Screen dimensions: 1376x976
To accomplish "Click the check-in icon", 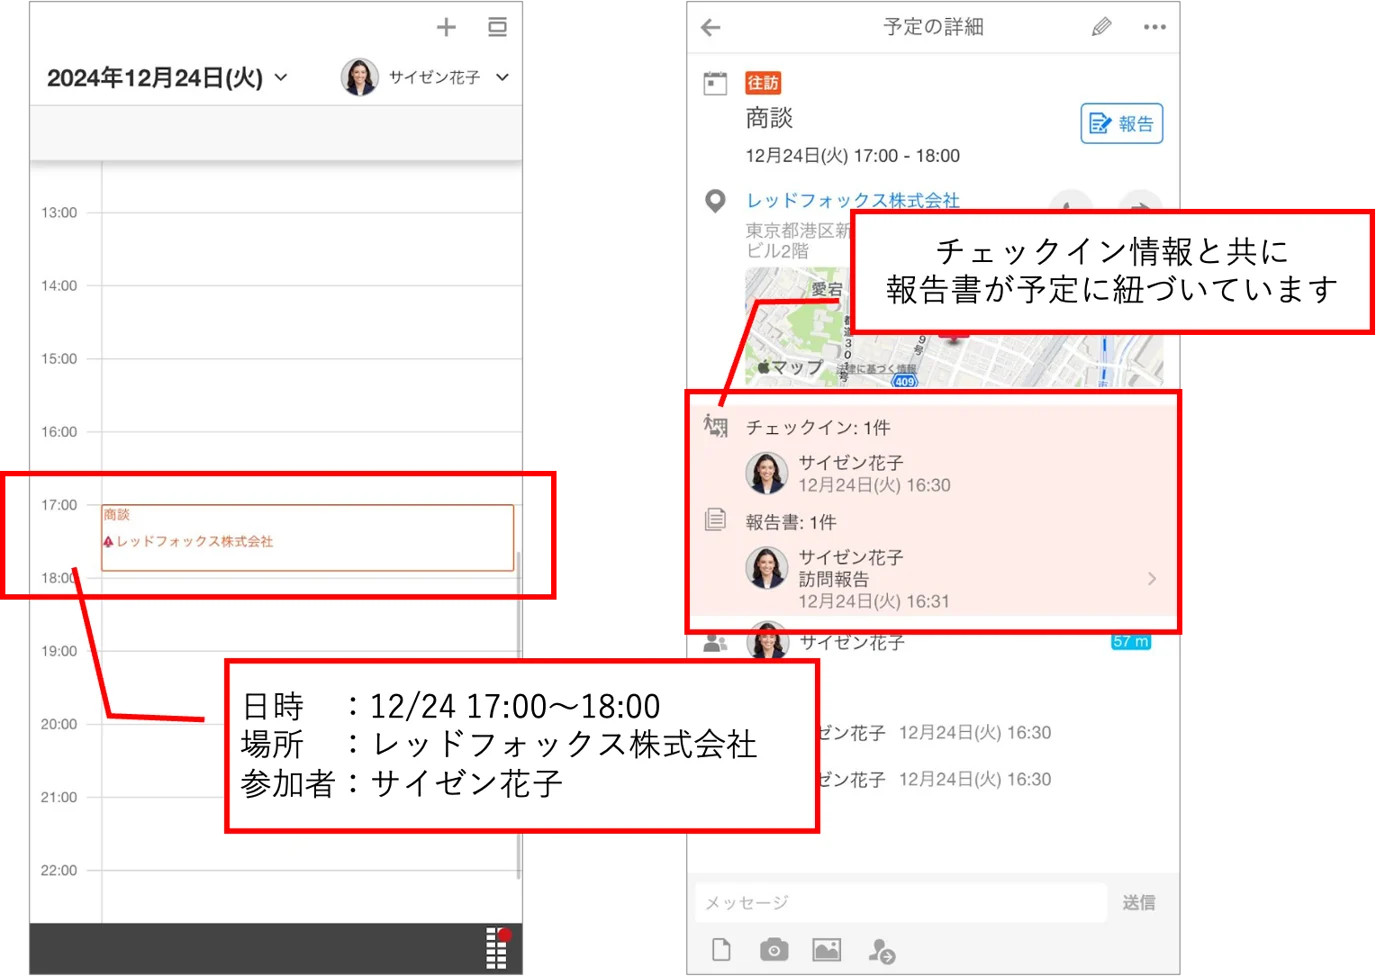I will click(715, 426).
